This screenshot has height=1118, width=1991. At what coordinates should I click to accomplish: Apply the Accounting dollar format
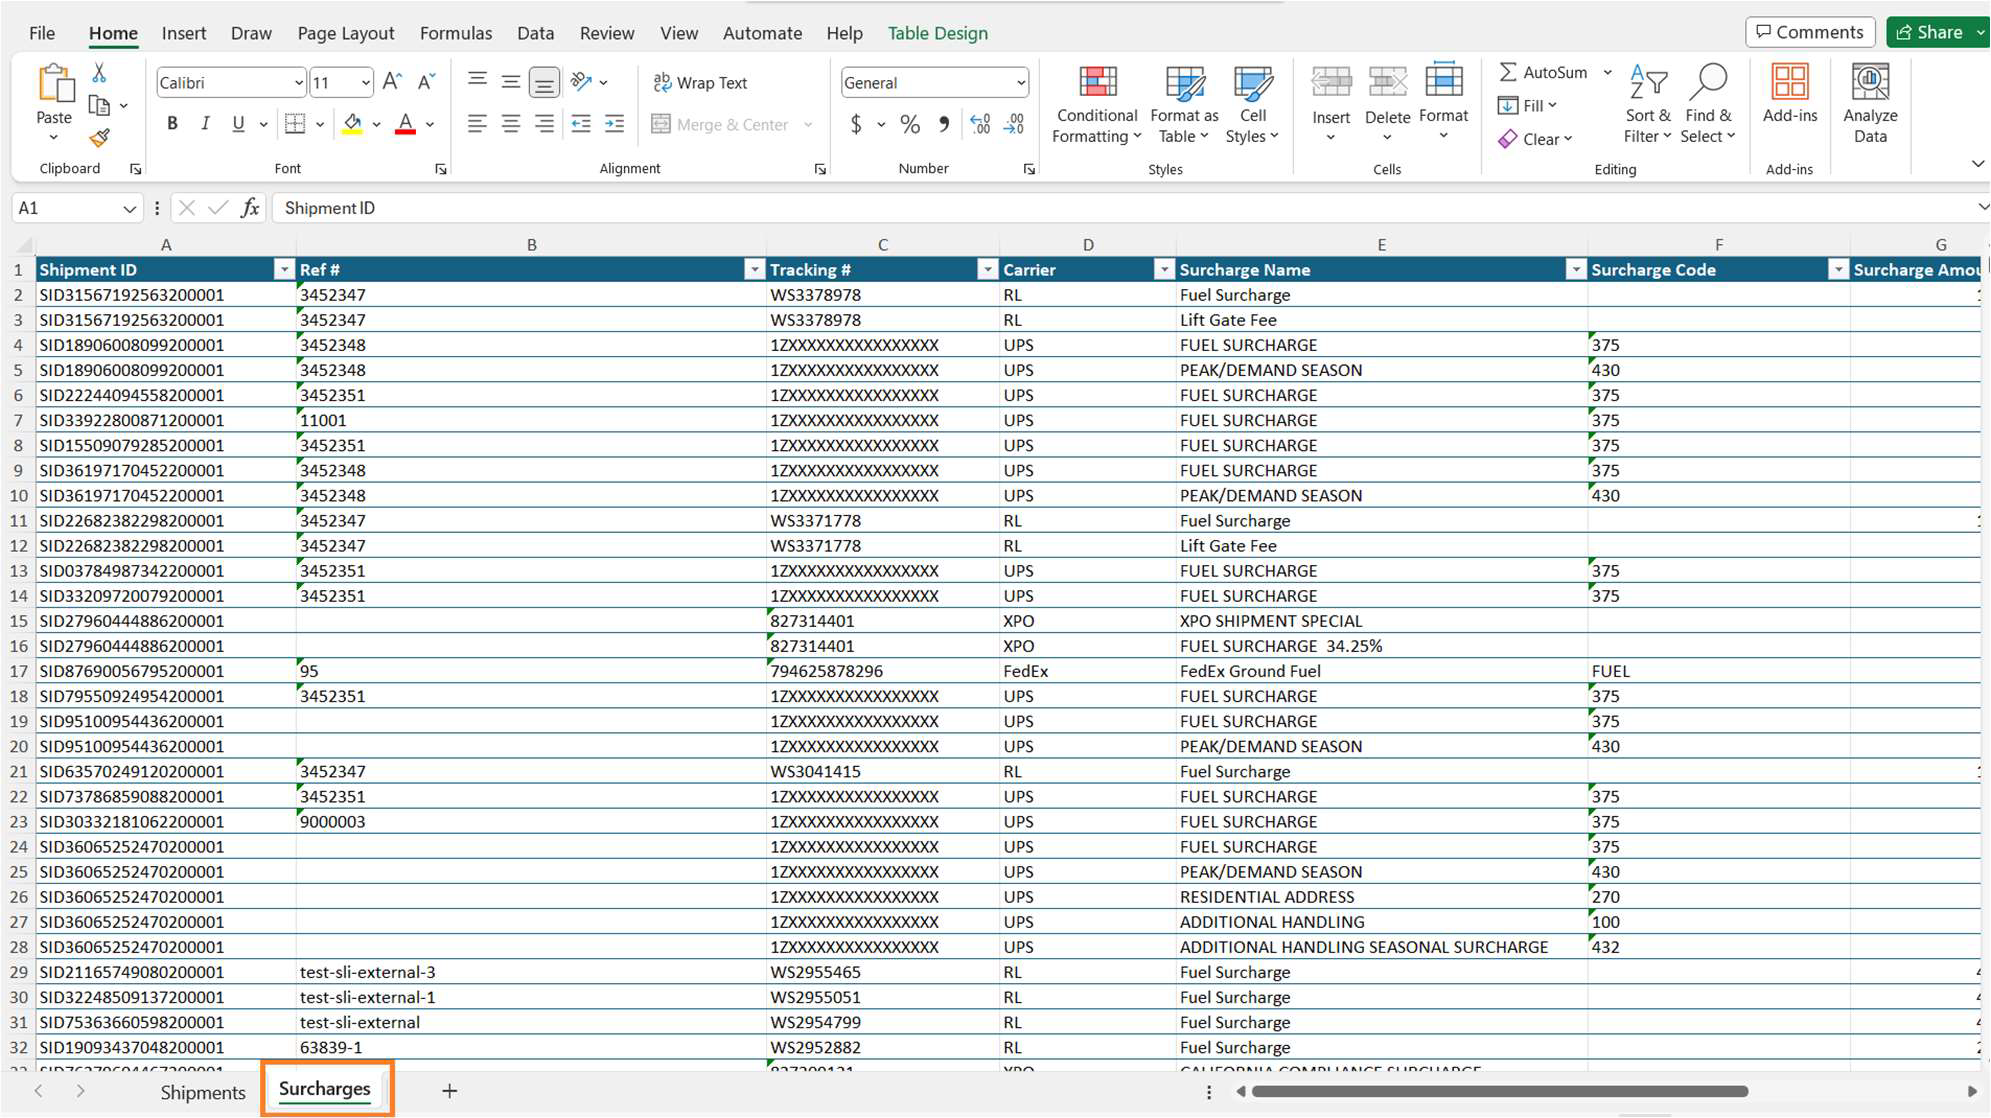(x=856, y=124)
